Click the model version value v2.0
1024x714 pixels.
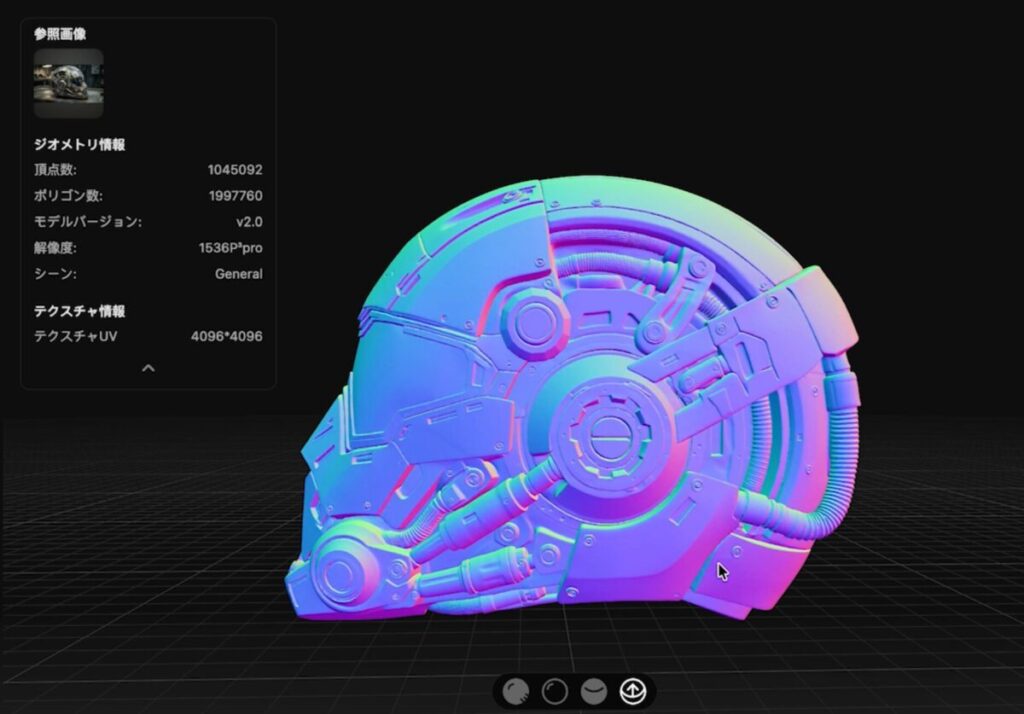(x=249, y=222)
